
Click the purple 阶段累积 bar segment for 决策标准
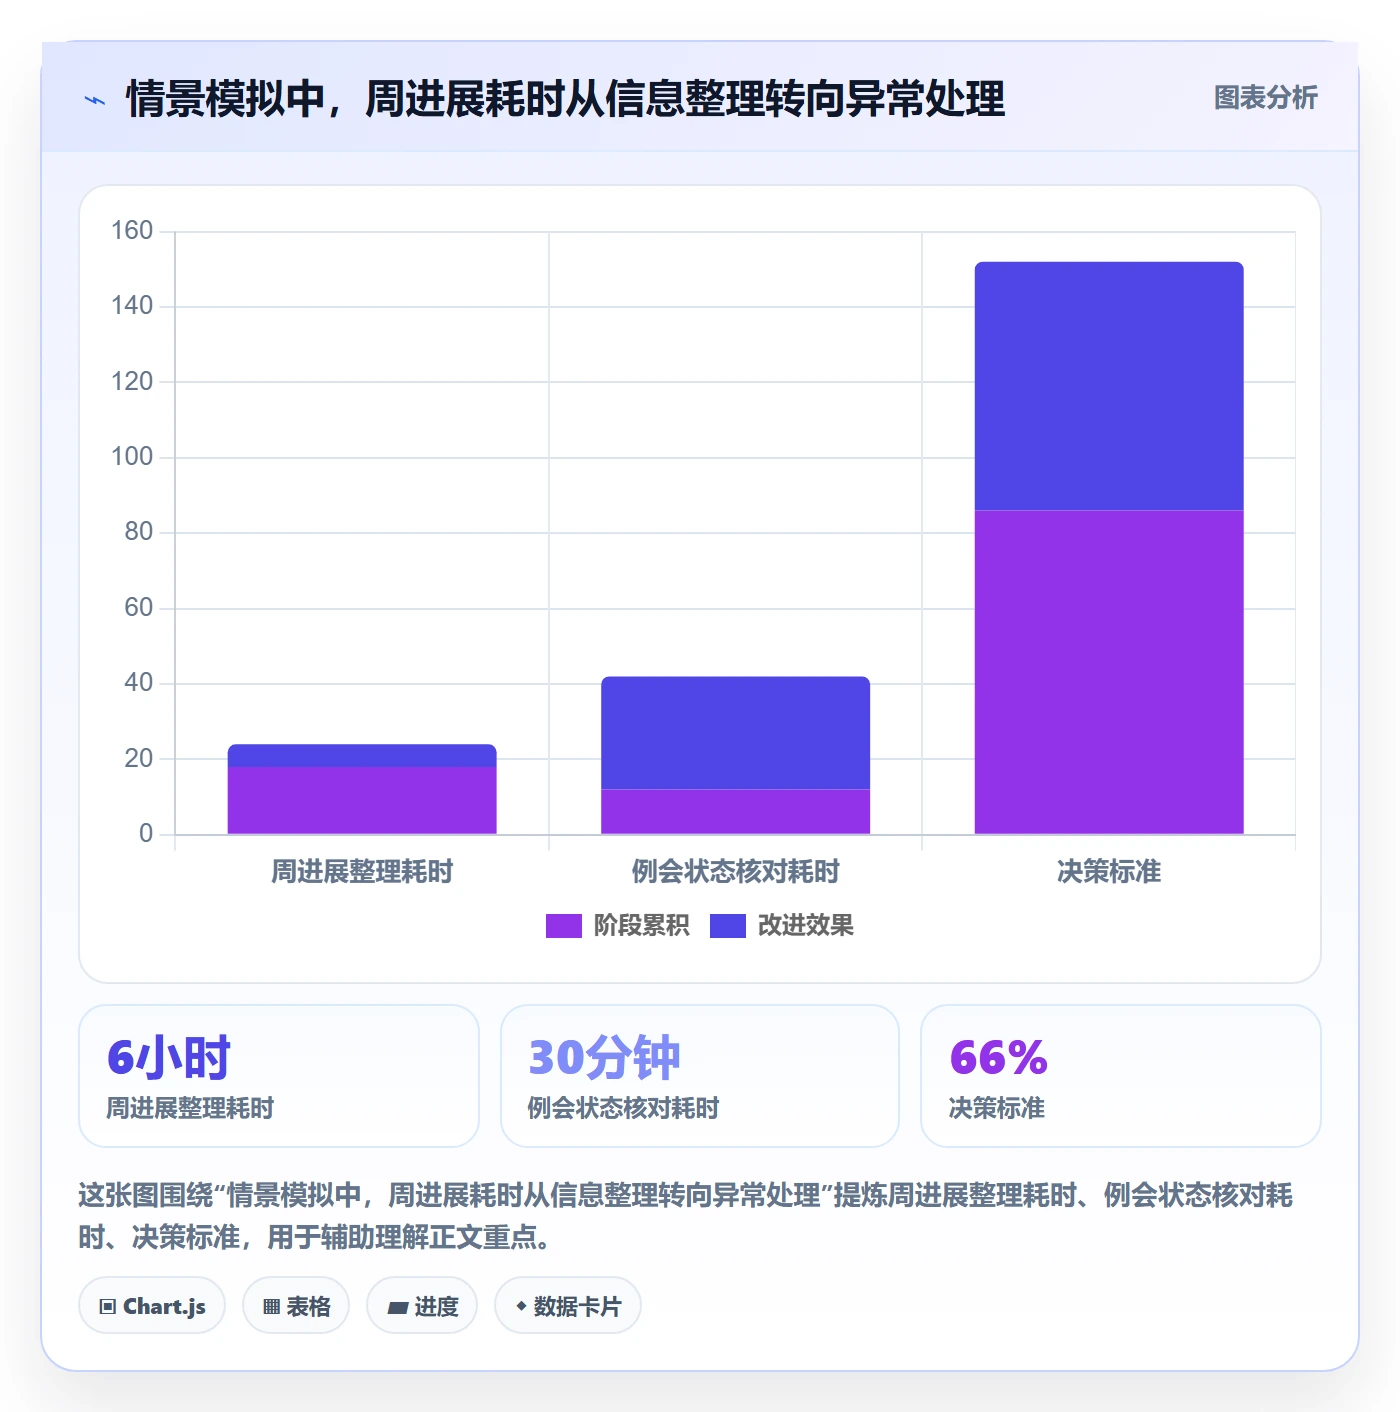coord(1109,672)
